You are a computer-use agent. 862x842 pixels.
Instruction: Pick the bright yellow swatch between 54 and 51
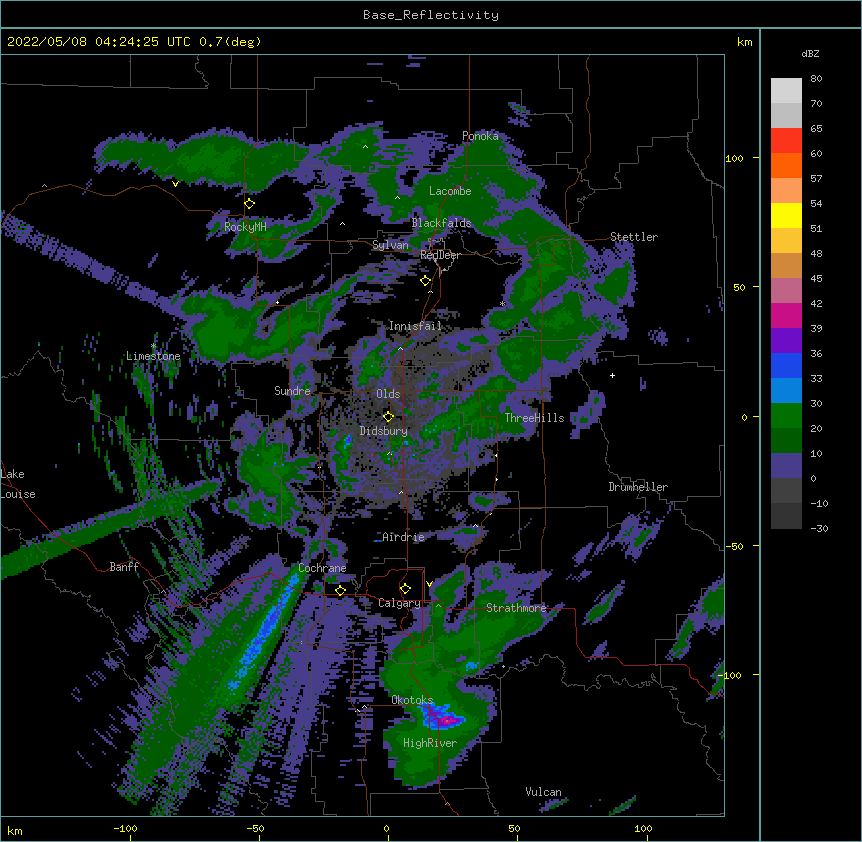click(786, 215)
